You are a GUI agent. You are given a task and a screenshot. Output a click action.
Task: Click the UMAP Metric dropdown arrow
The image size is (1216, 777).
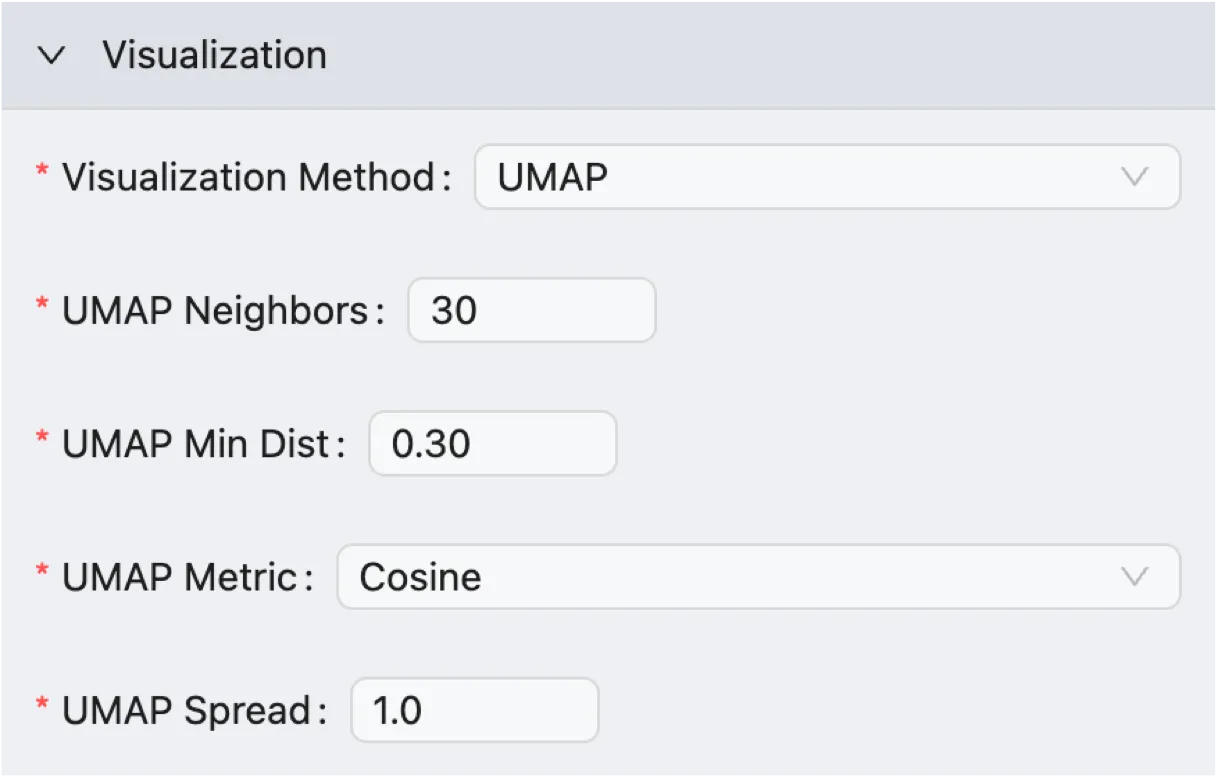tap(1133, 576)
